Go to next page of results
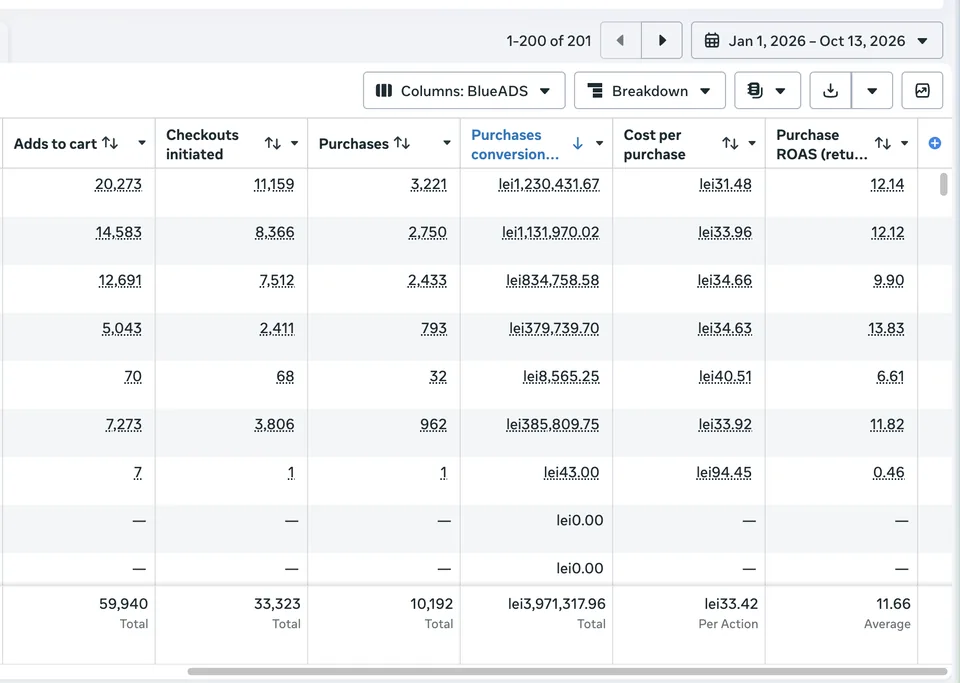Screen dimensions: 960x683 point(662,40)
